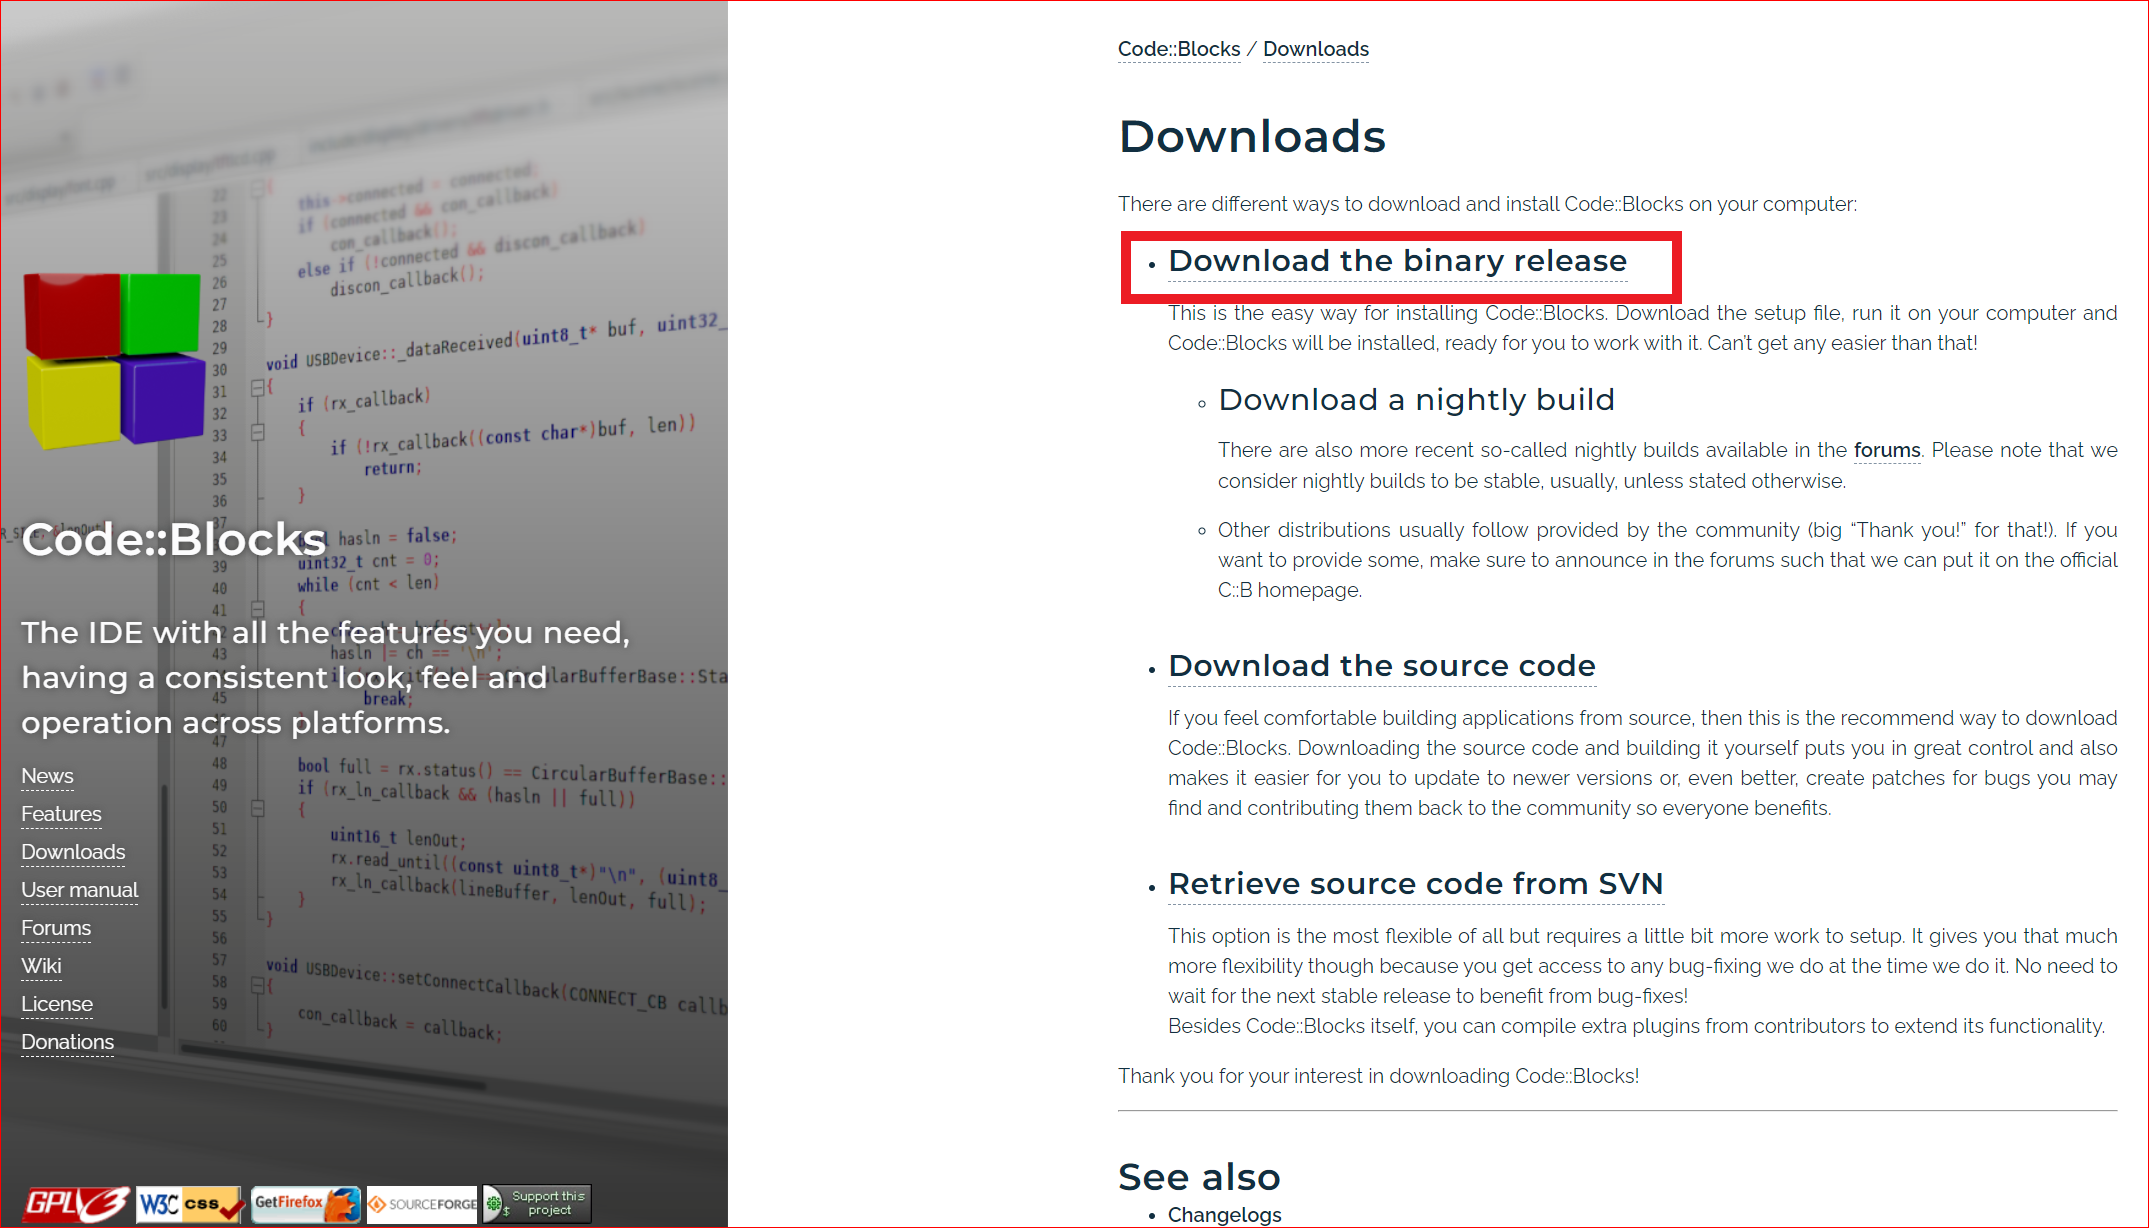This screenshot has width=2149, height=1228.
Task: Follow Retrieve source code from SVN link
Action: pyautogui.click(x=1415, y=884)
